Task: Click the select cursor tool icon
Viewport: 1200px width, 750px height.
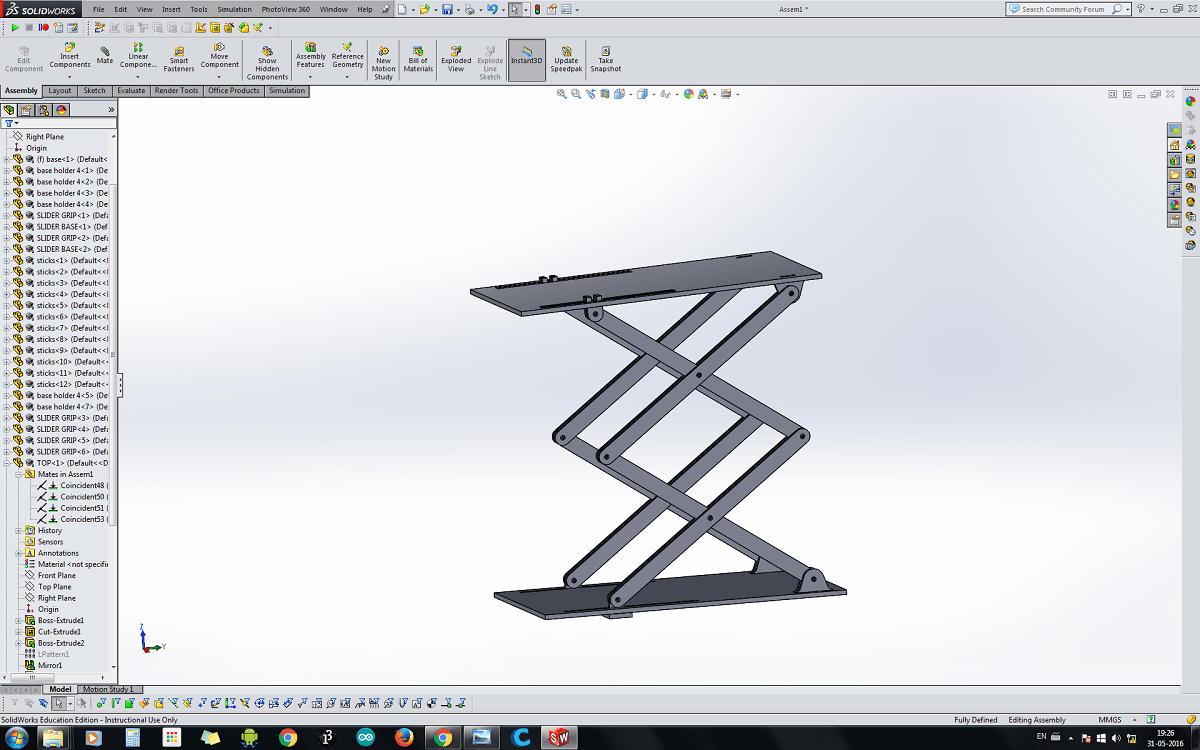Action: pos(514,9)
